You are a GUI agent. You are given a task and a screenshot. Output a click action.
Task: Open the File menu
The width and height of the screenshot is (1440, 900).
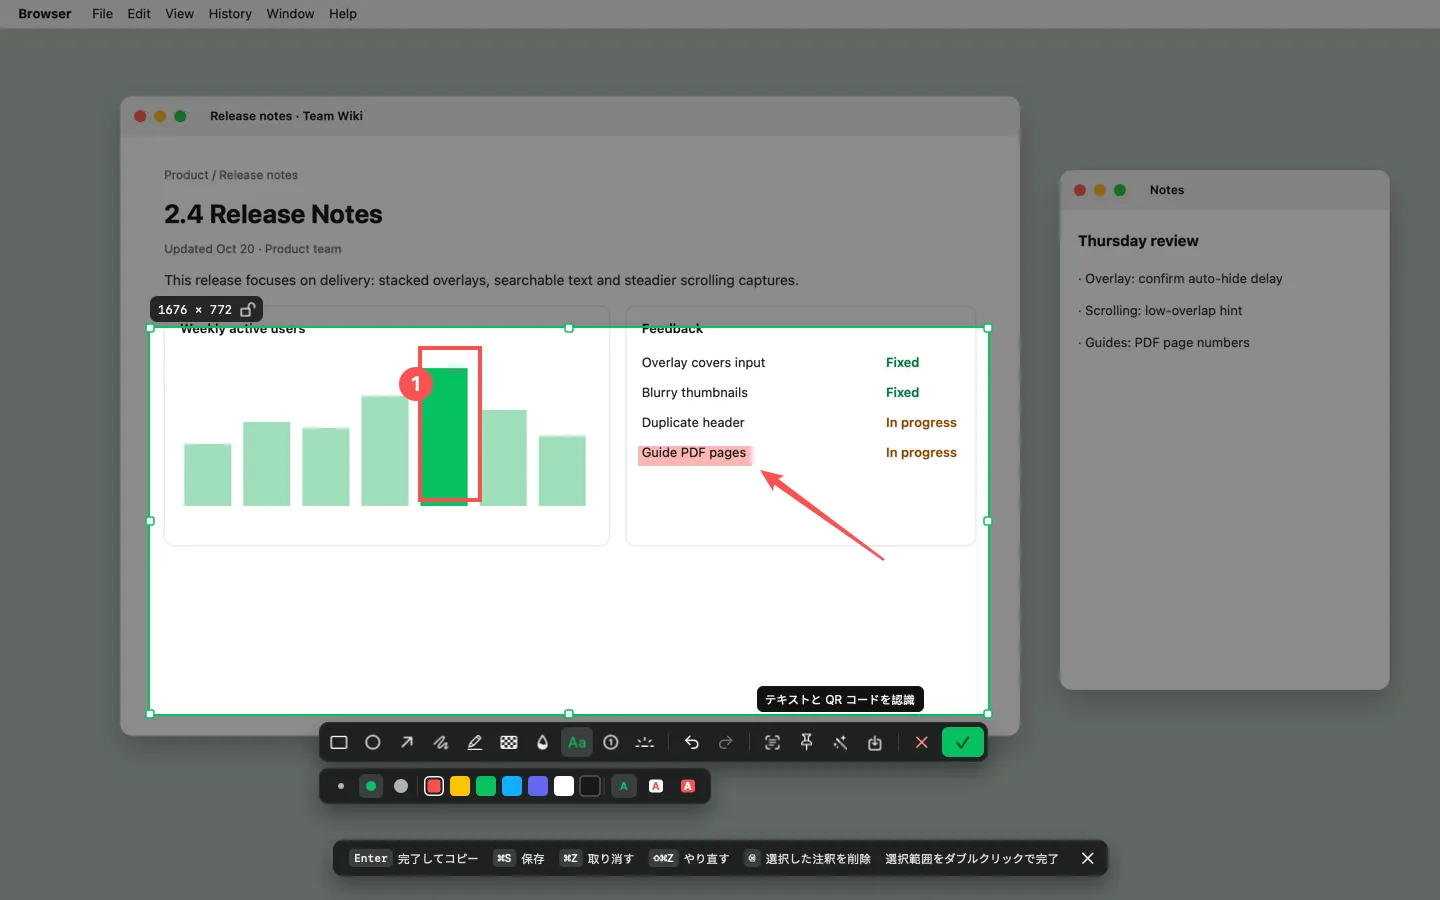pyautogui.click(x=102, y=14)
